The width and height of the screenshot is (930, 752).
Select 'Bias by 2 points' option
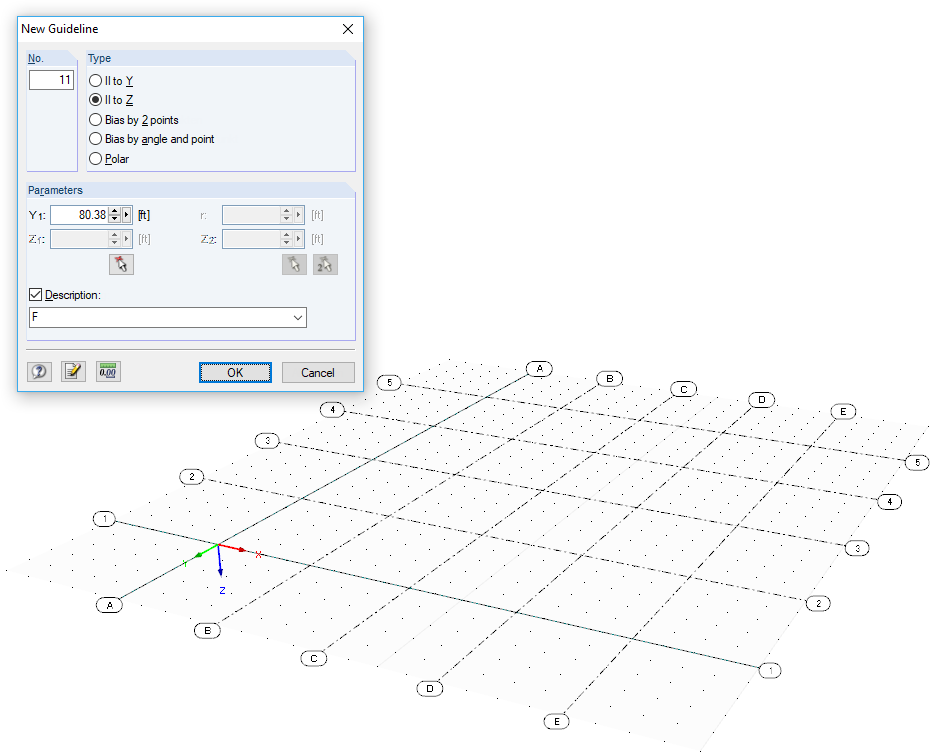coord(95,119)
